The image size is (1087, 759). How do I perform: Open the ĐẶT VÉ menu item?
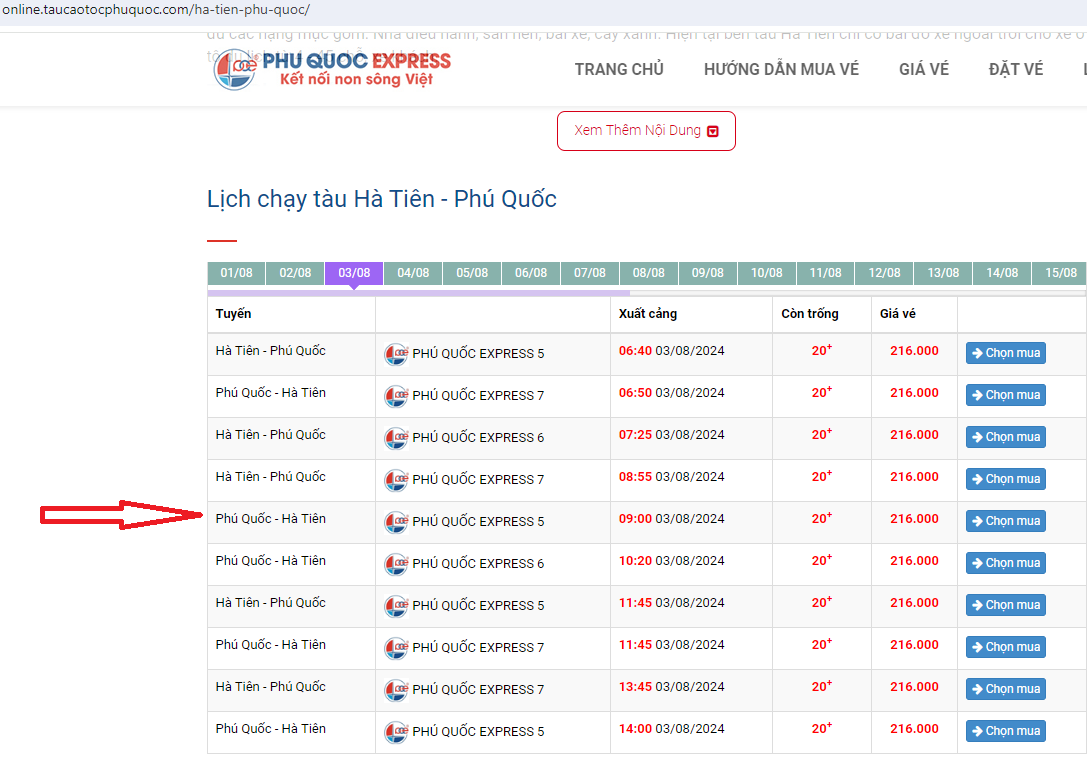tap(1016, 69)
